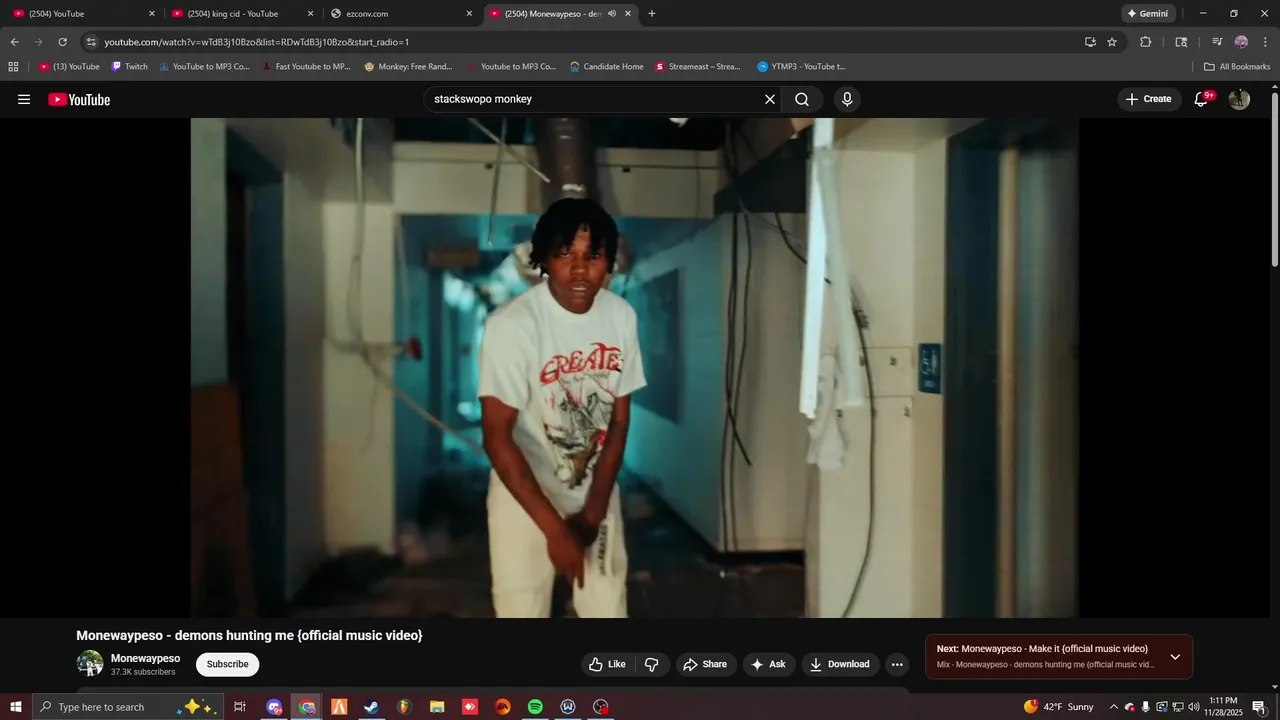Click the Create button
Screen dimensions: 1280x720
(1148, 99)
